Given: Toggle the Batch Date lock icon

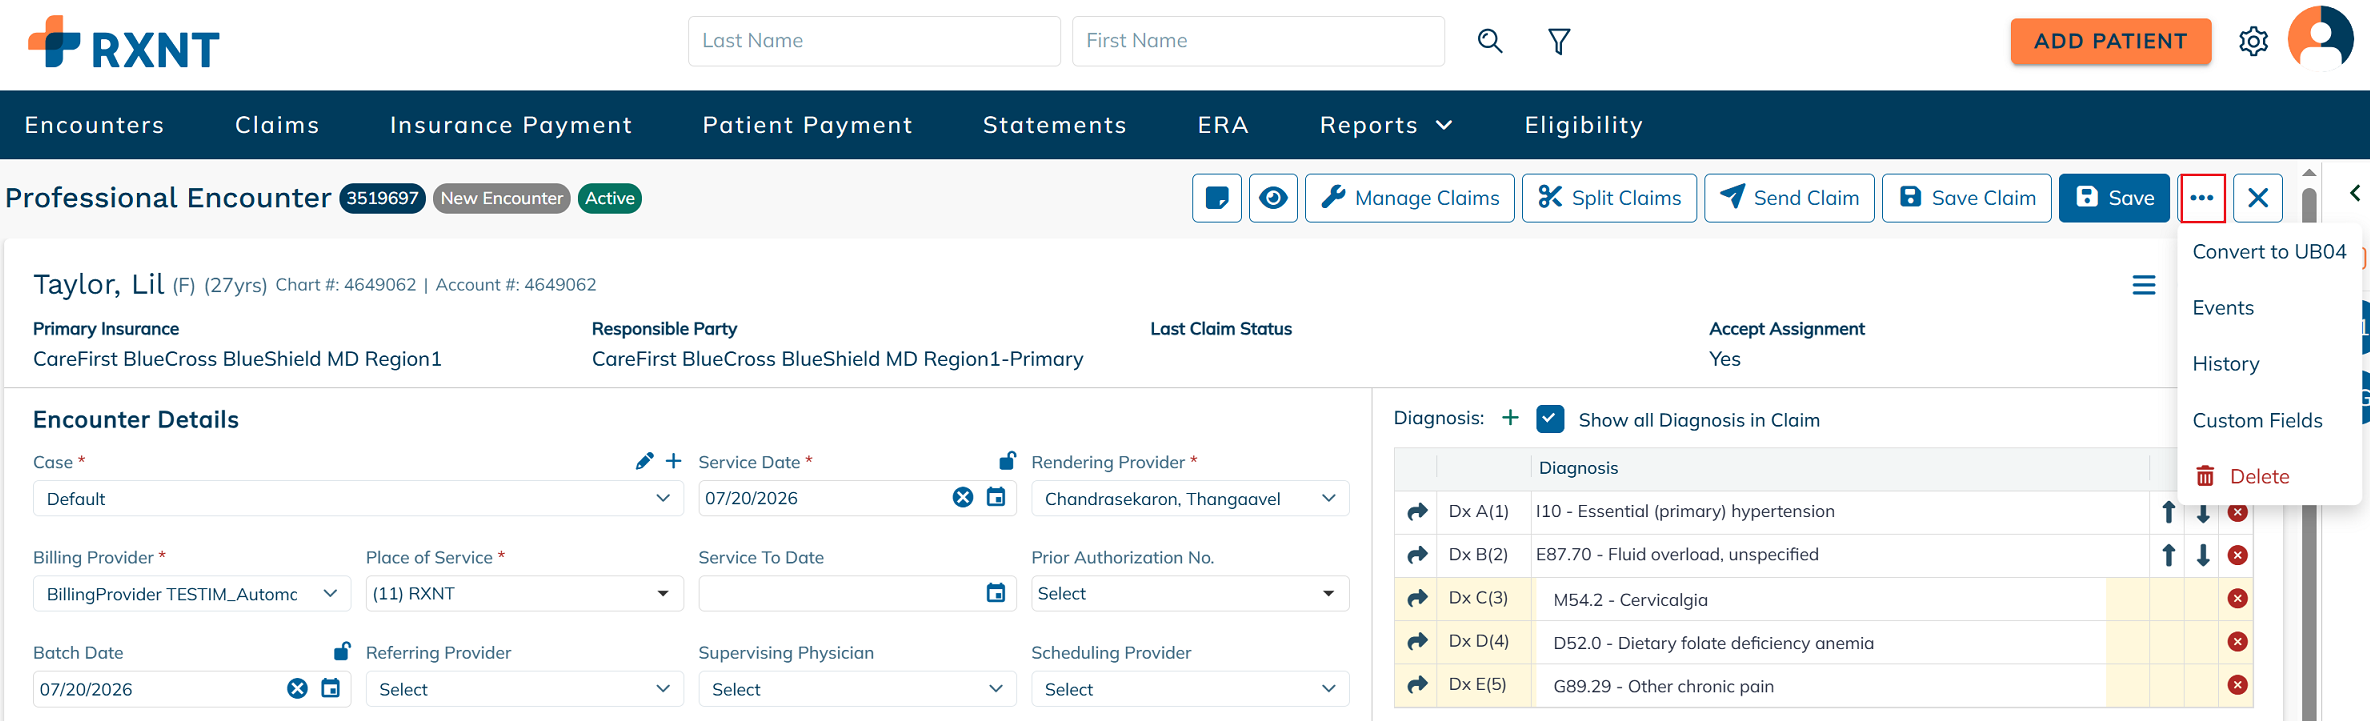Looking at the screenshot, I should click(341, 651).
